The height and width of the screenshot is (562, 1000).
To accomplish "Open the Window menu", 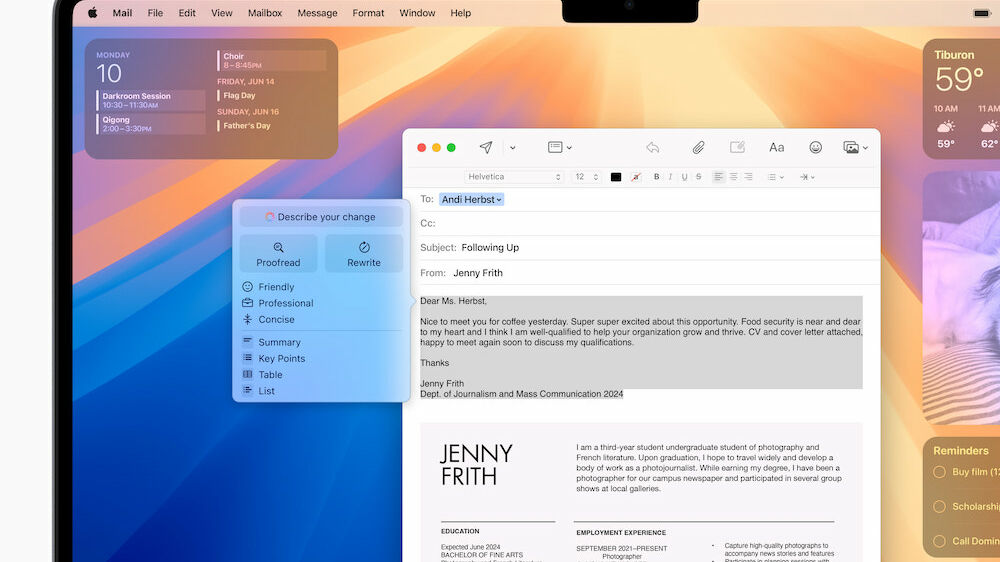I will click(x=417, y=13).
